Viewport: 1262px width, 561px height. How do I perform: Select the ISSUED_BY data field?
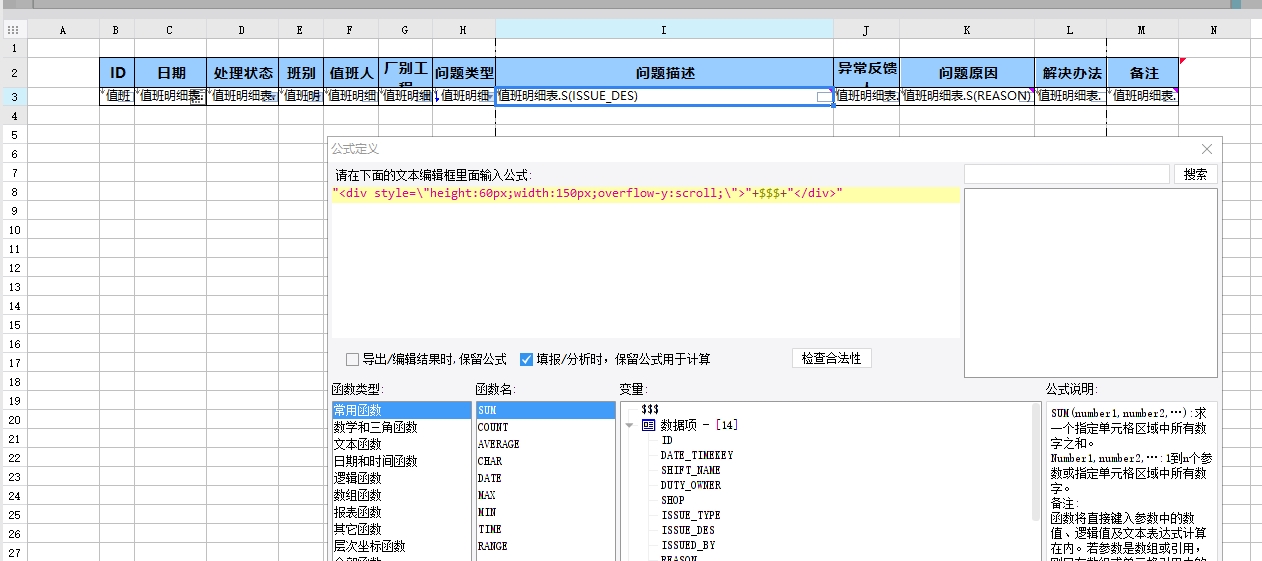(x=688, y=545)
